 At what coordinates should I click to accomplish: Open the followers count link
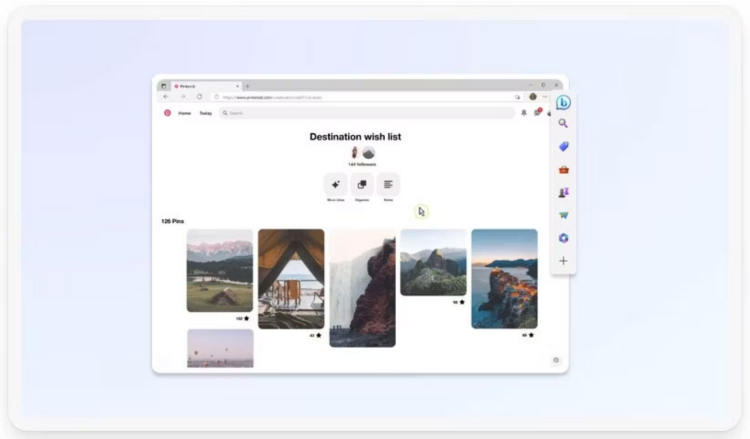(362, 165)
